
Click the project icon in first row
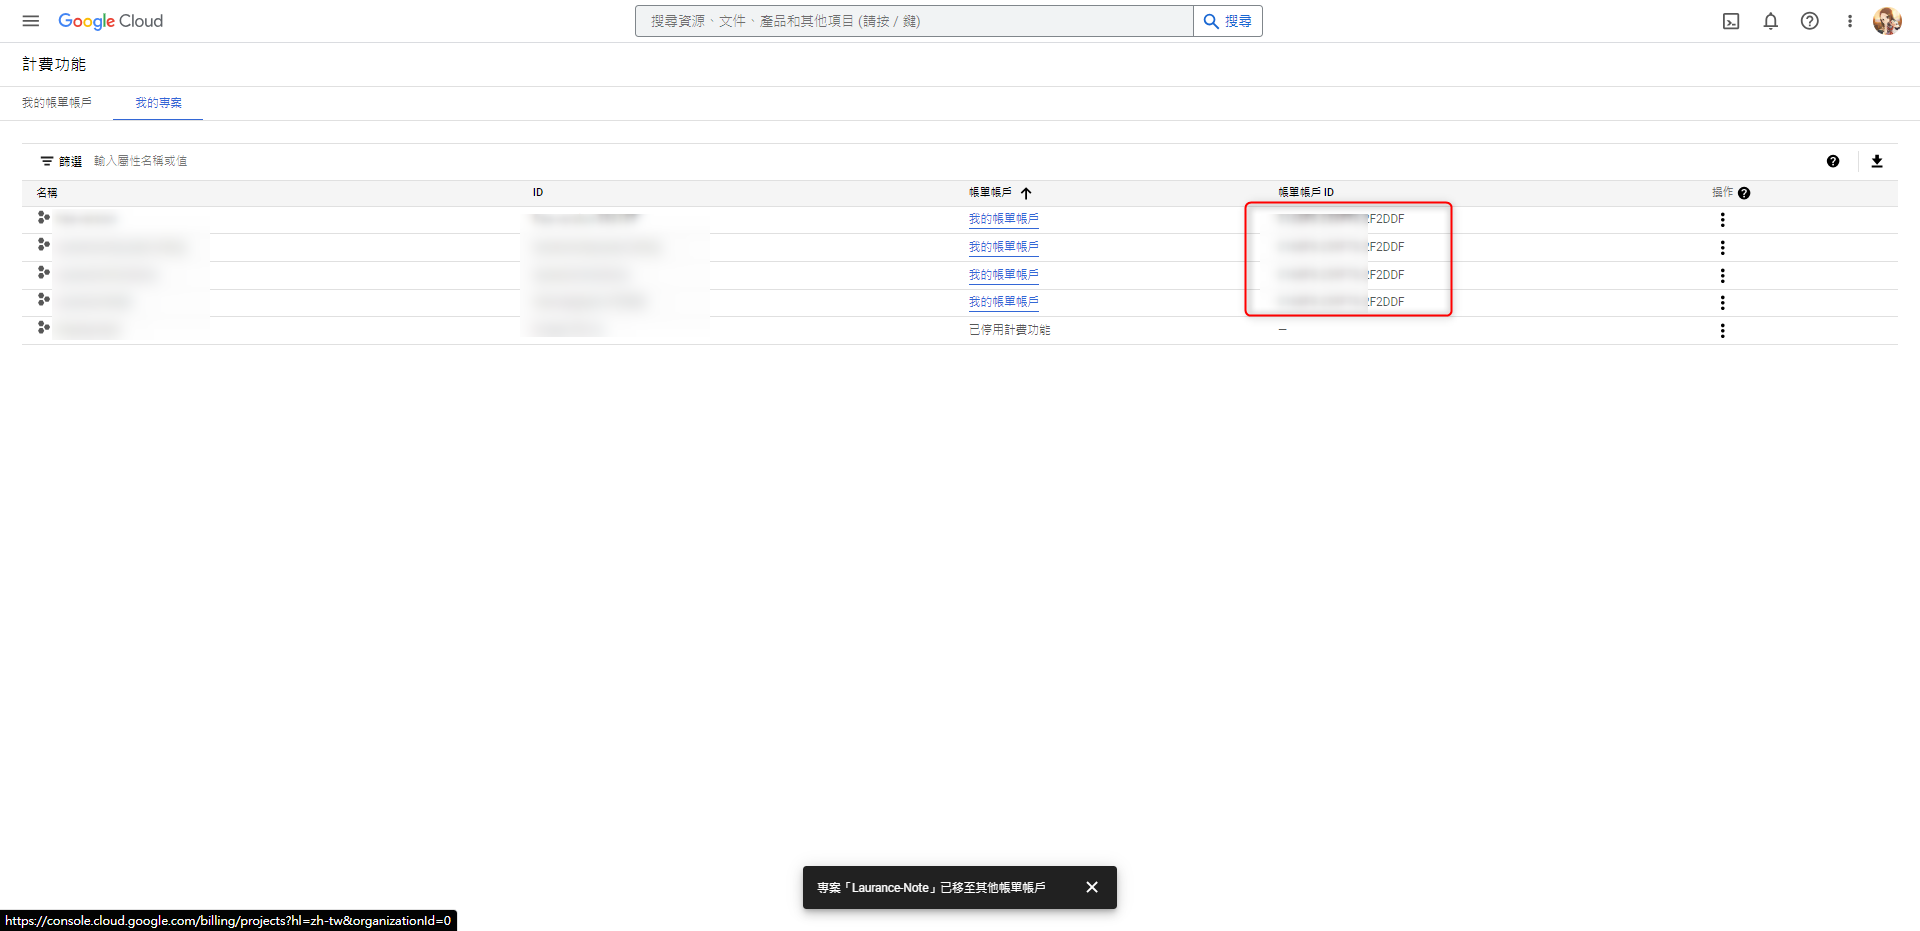tap(43, 217)
